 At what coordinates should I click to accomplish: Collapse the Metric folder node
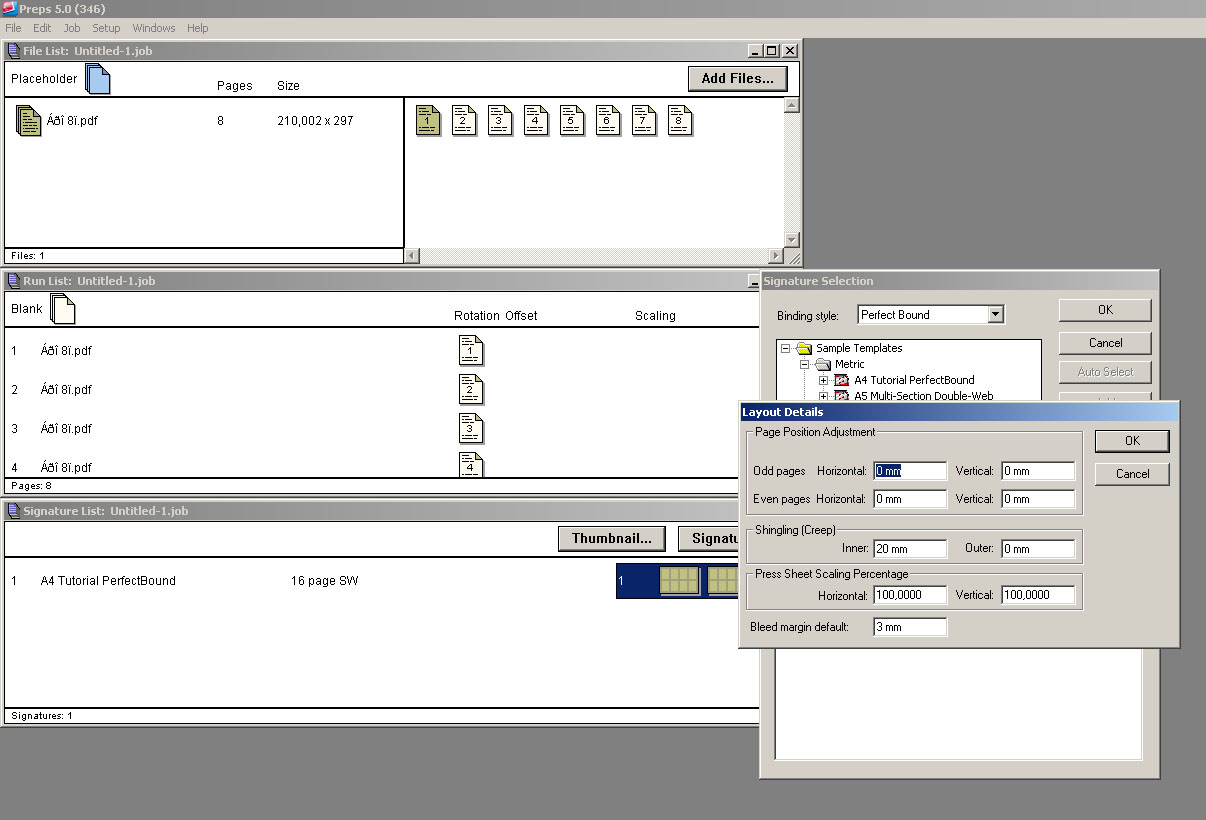tap(805, 365)
